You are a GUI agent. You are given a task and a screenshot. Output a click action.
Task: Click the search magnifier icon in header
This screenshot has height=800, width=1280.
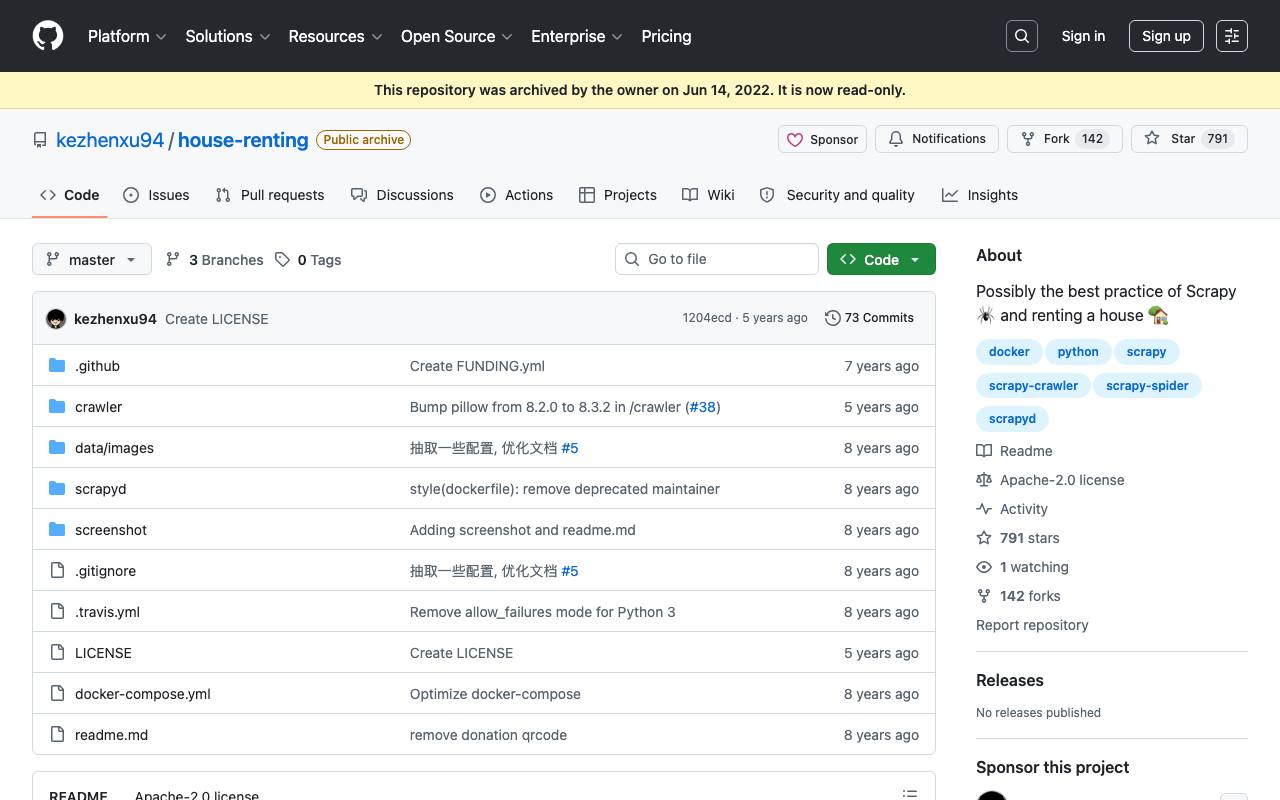(1022, 36)
